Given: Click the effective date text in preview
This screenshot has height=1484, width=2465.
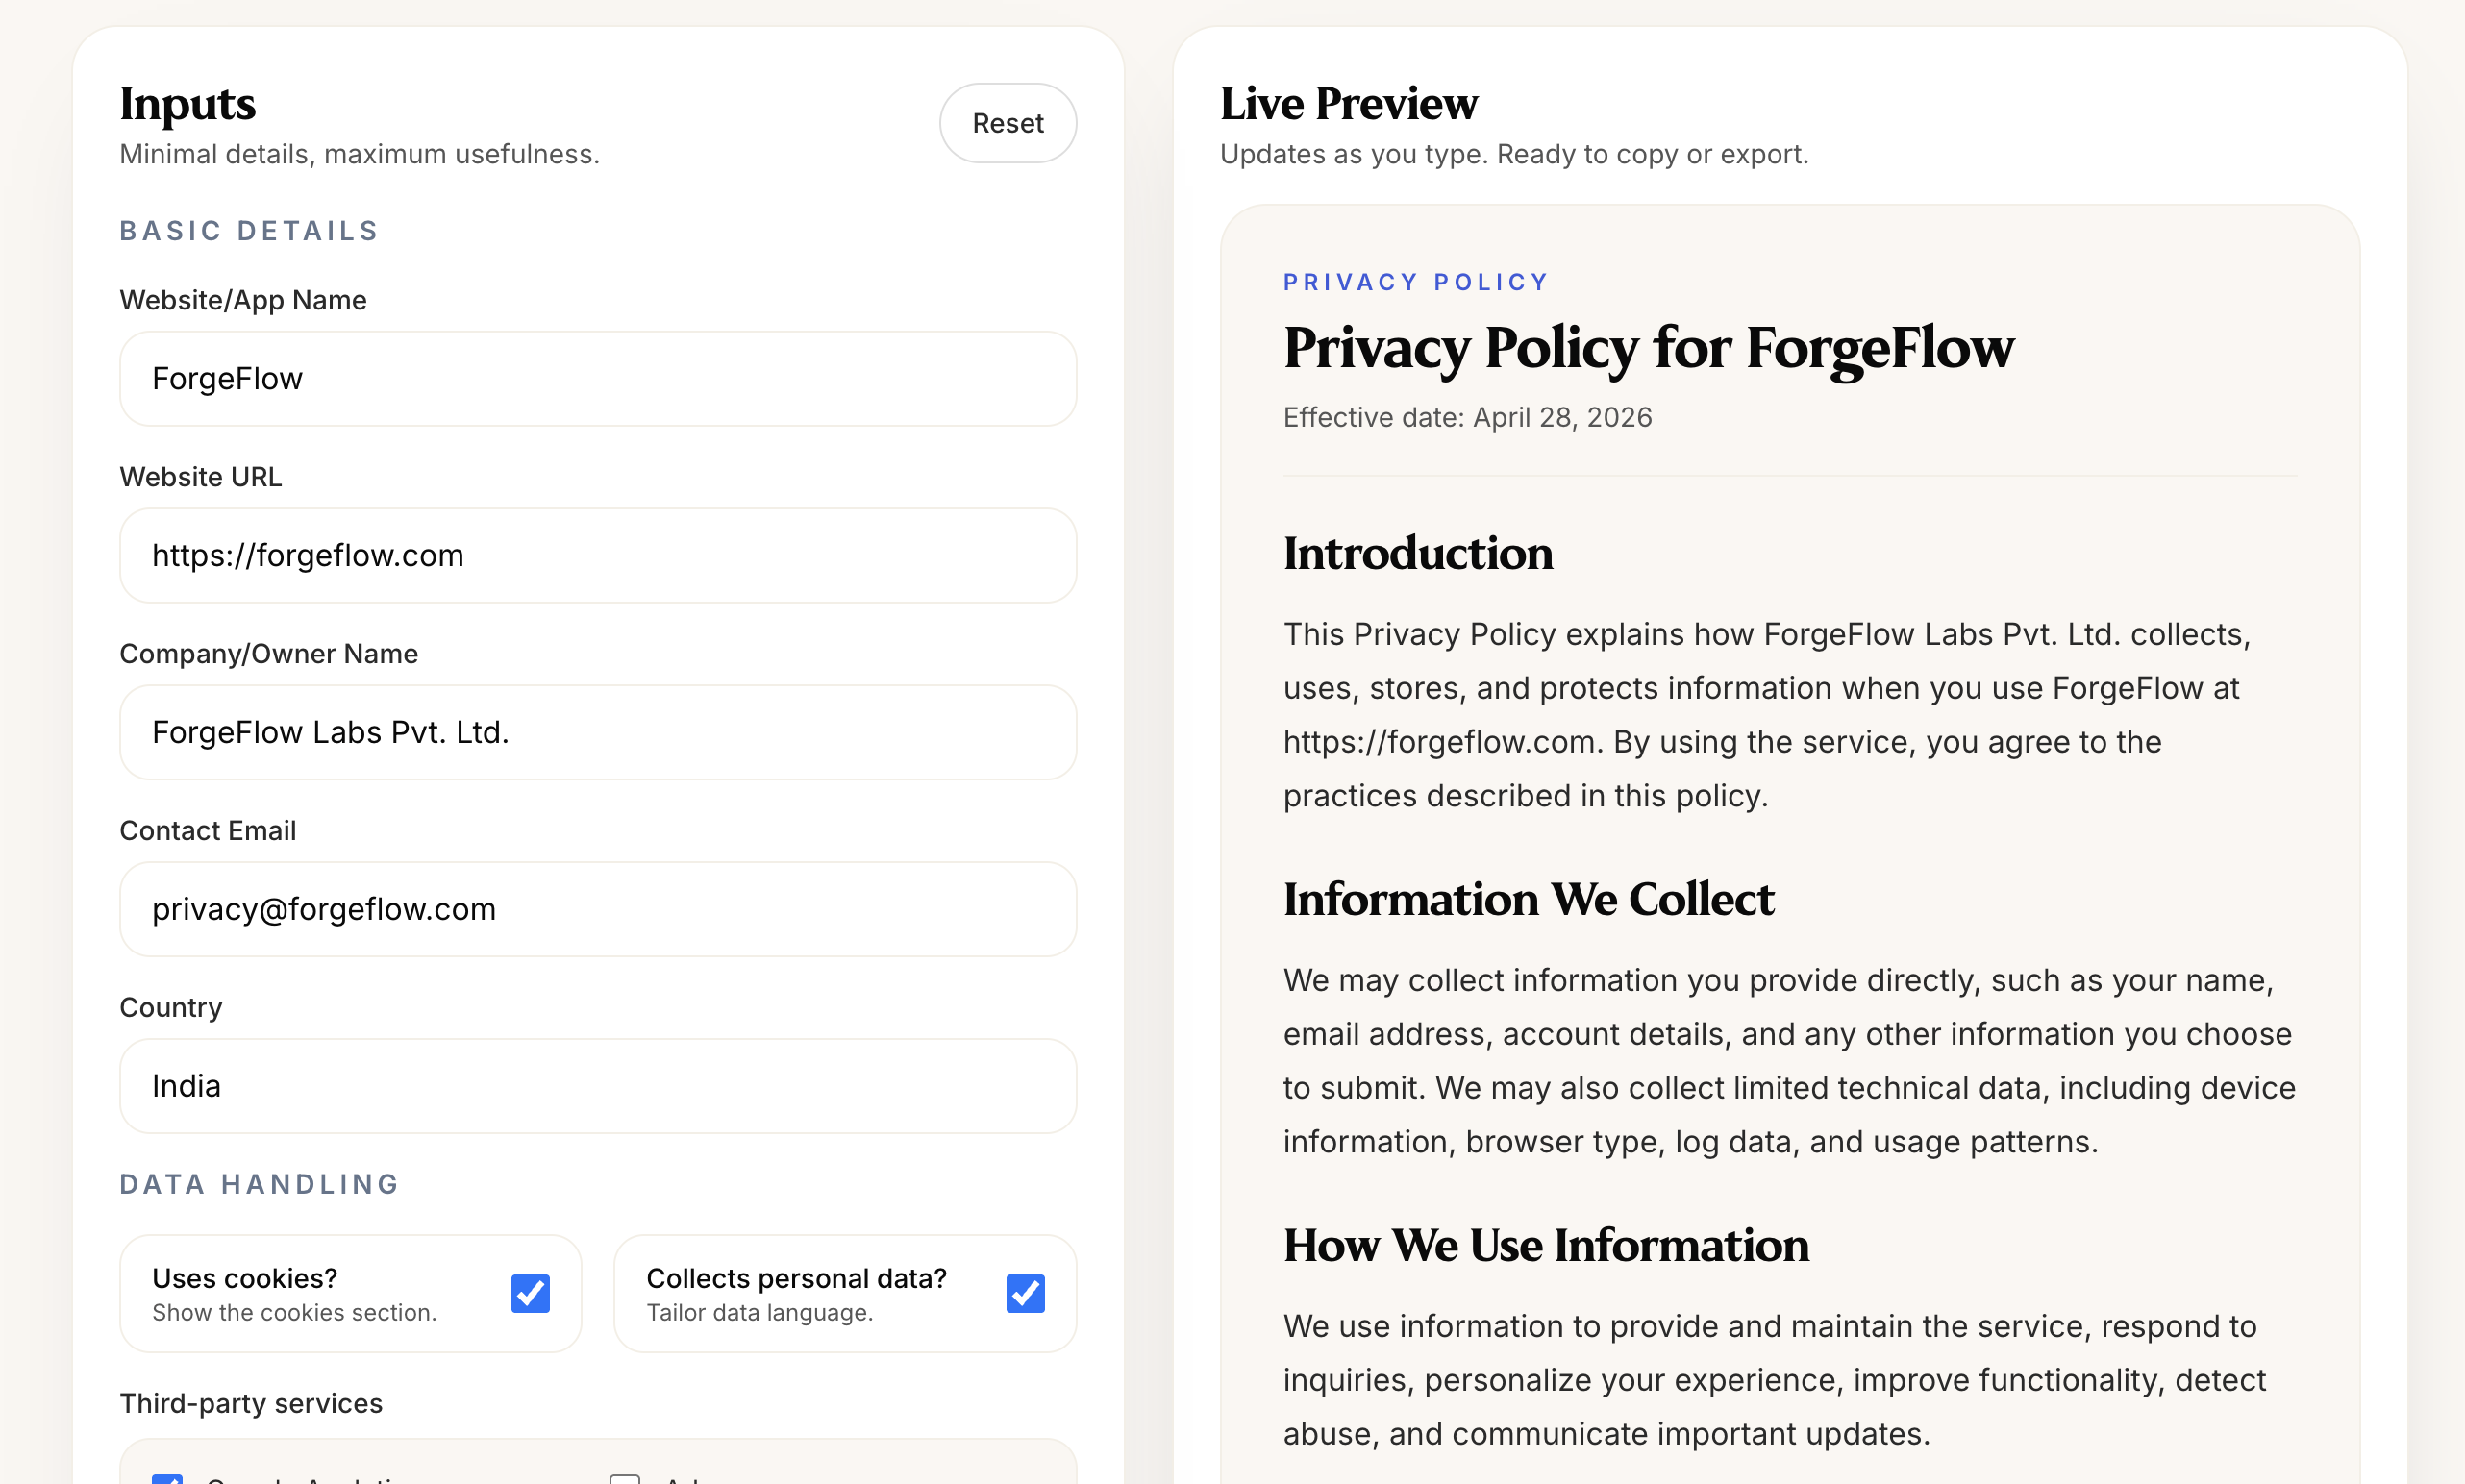Looking at the screenshot, I should tap(1466, 417).
